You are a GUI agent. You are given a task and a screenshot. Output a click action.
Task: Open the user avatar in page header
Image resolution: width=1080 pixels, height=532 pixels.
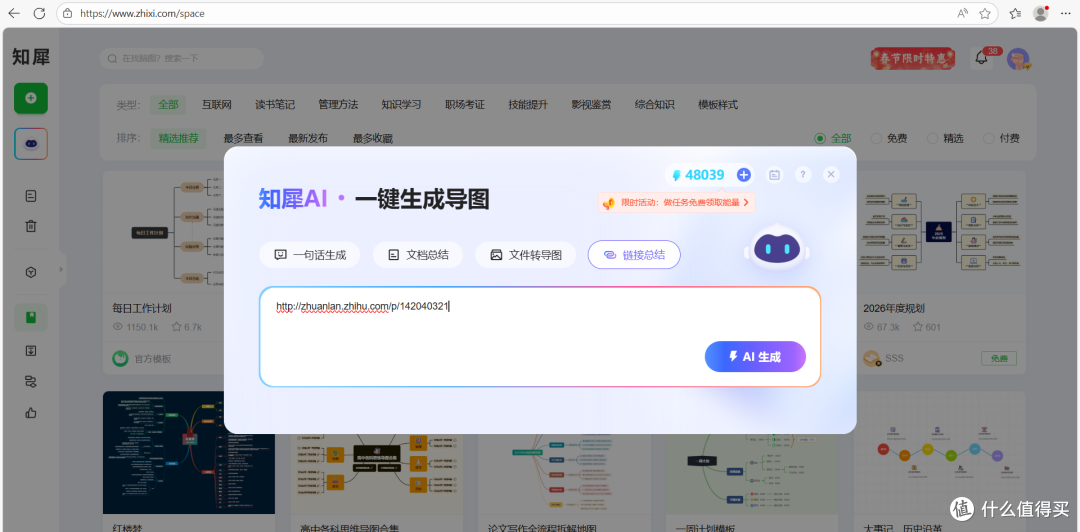coord(1018,59)
